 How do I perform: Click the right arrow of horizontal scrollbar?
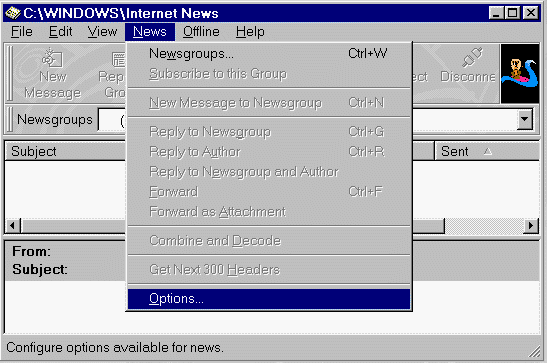pos(531,226)
